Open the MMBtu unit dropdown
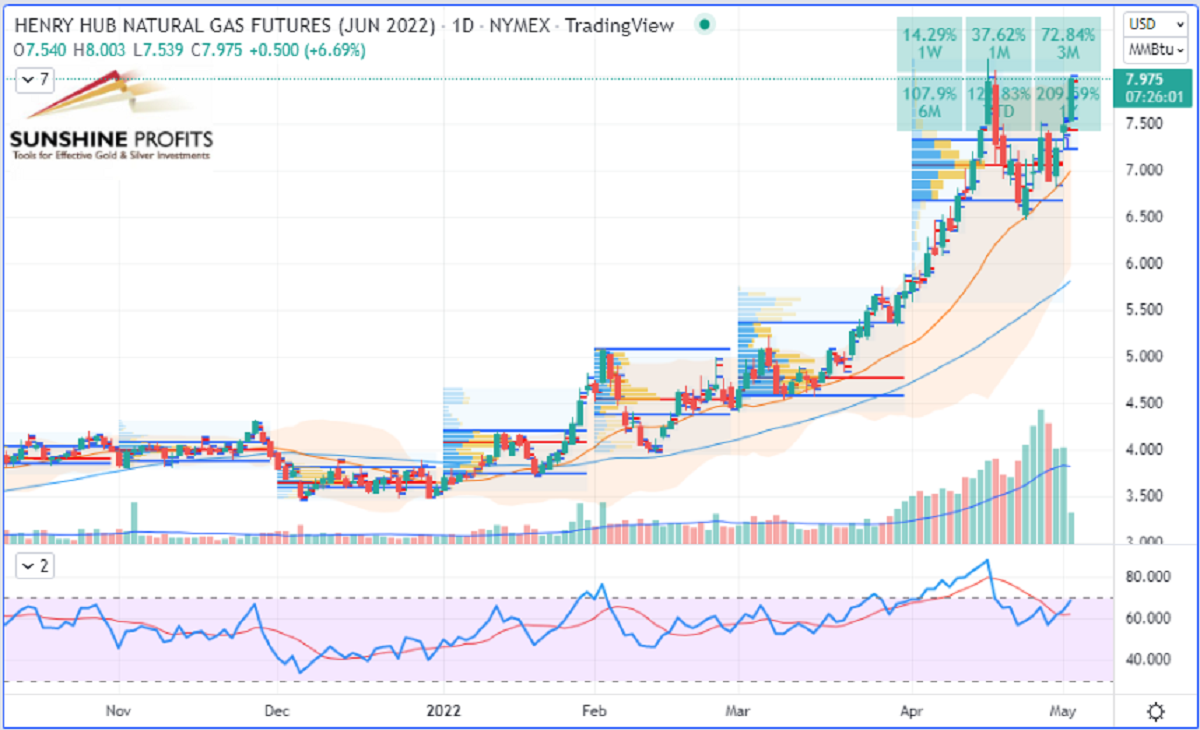 1149,49
